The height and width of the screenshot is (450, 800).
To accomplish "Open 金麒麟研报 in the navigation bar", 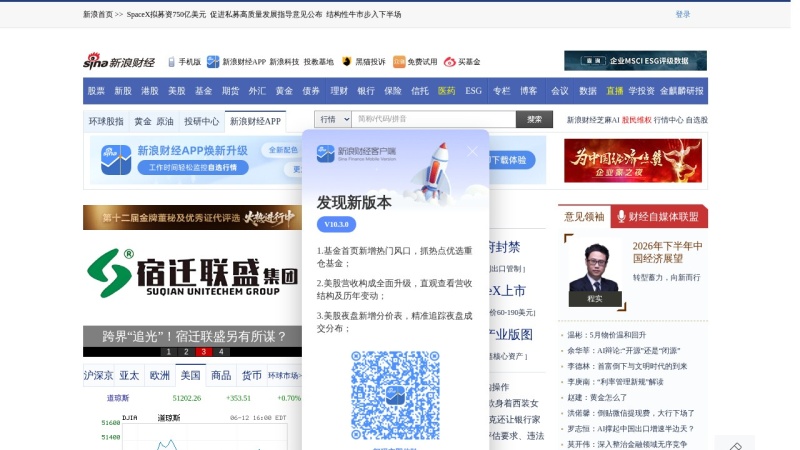I will click(682, 91).
